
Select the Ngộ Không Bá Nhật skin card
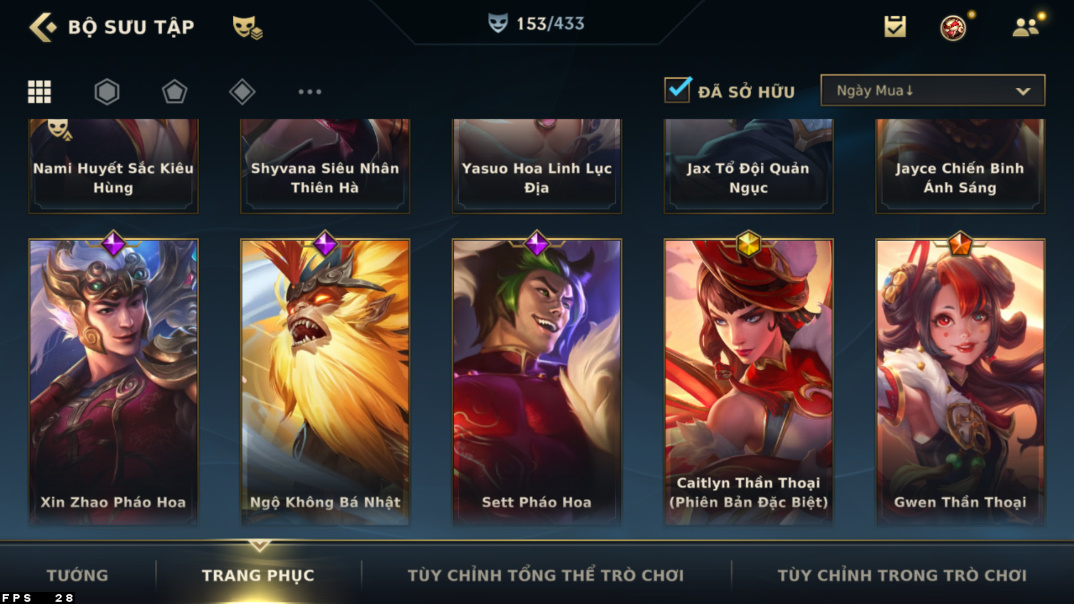point(325,381)
